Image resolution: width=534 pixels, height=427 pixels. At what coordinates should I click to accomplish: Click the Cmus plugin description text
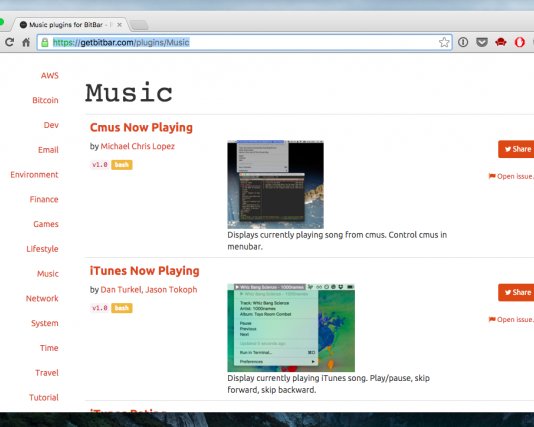[337, 241]
